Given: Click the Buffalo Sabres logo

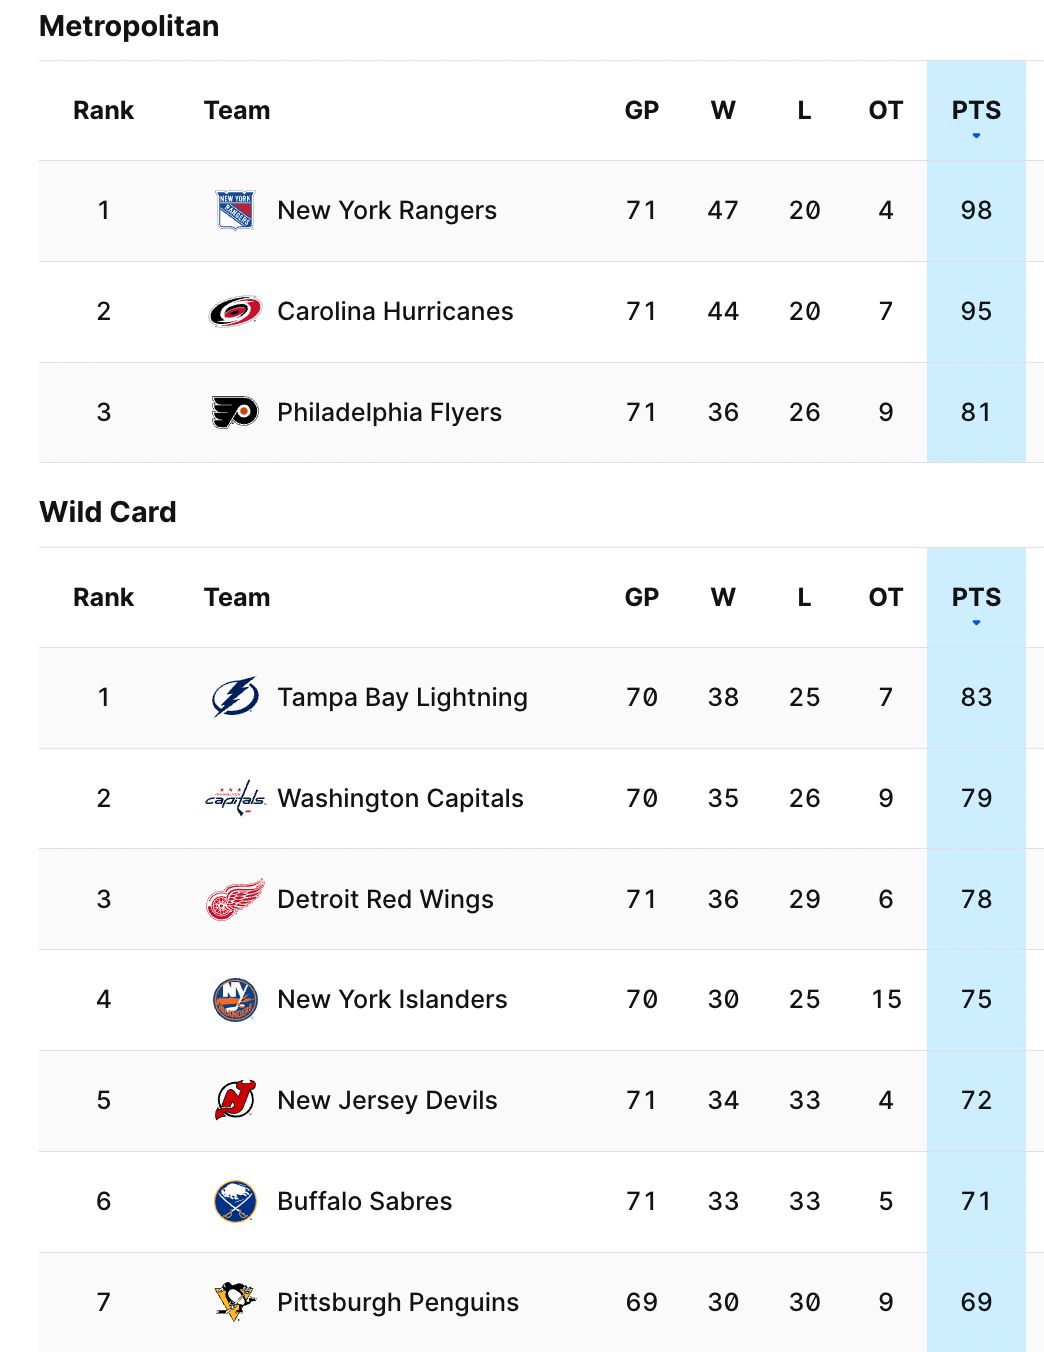Looking at the screenshot, I should point(234,1201).
